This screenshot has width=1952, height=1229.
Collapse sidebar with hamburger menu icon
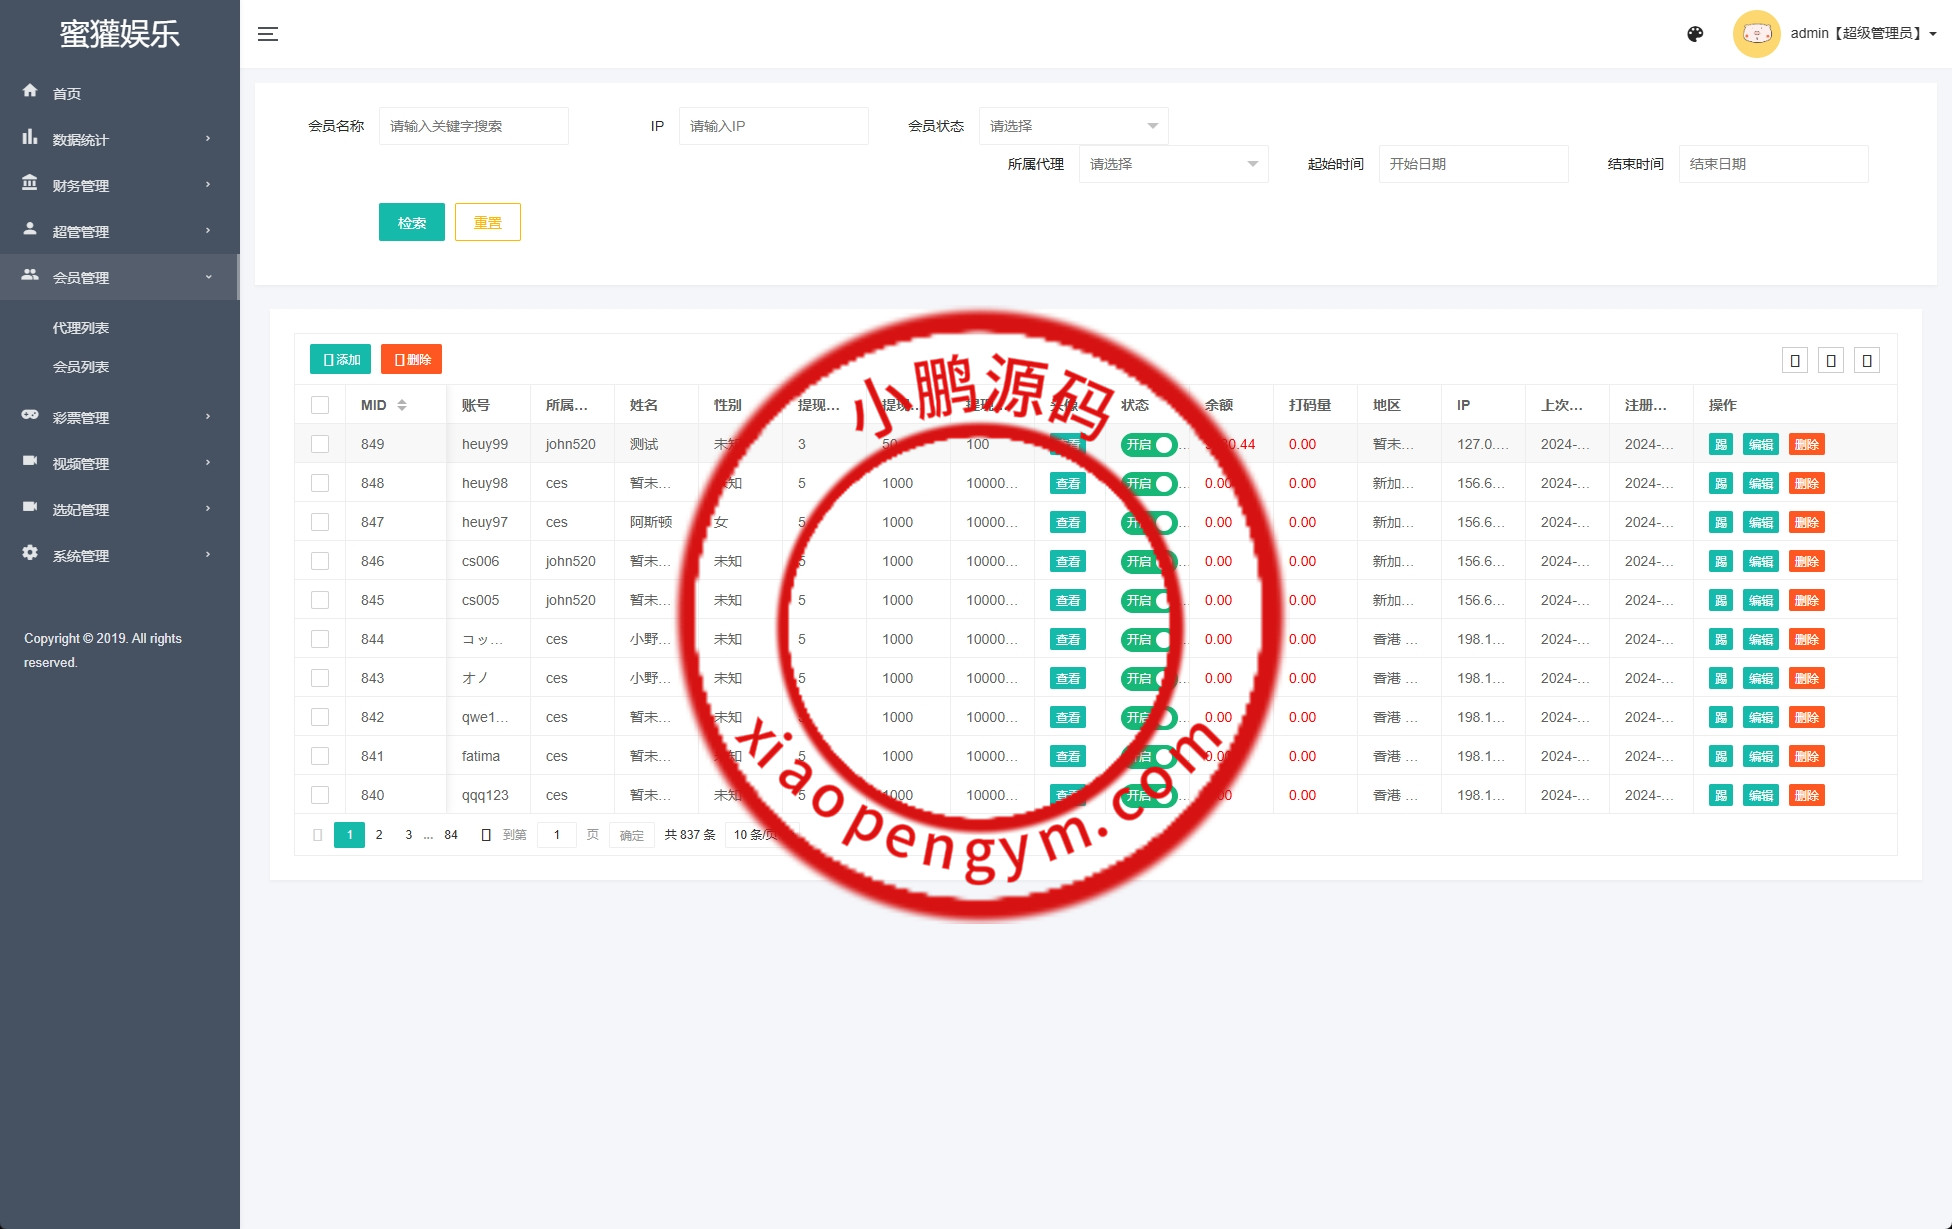click(x=267, y=34)
